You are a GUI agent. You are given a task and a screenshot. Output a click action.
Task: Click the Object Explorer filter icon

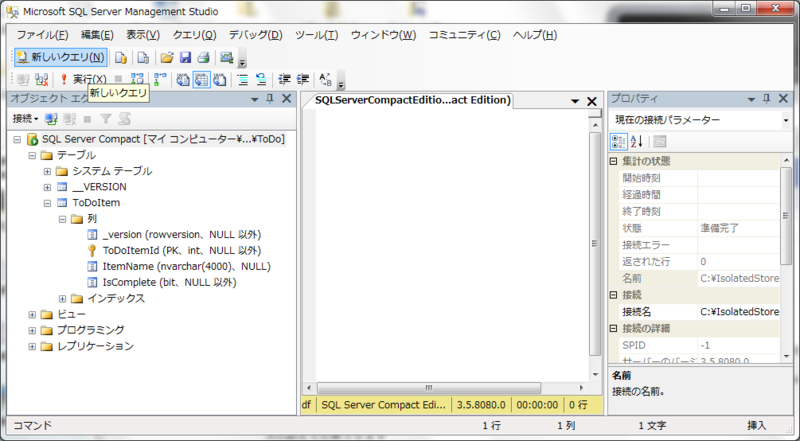pyautogui.click(x=106, y=119)
